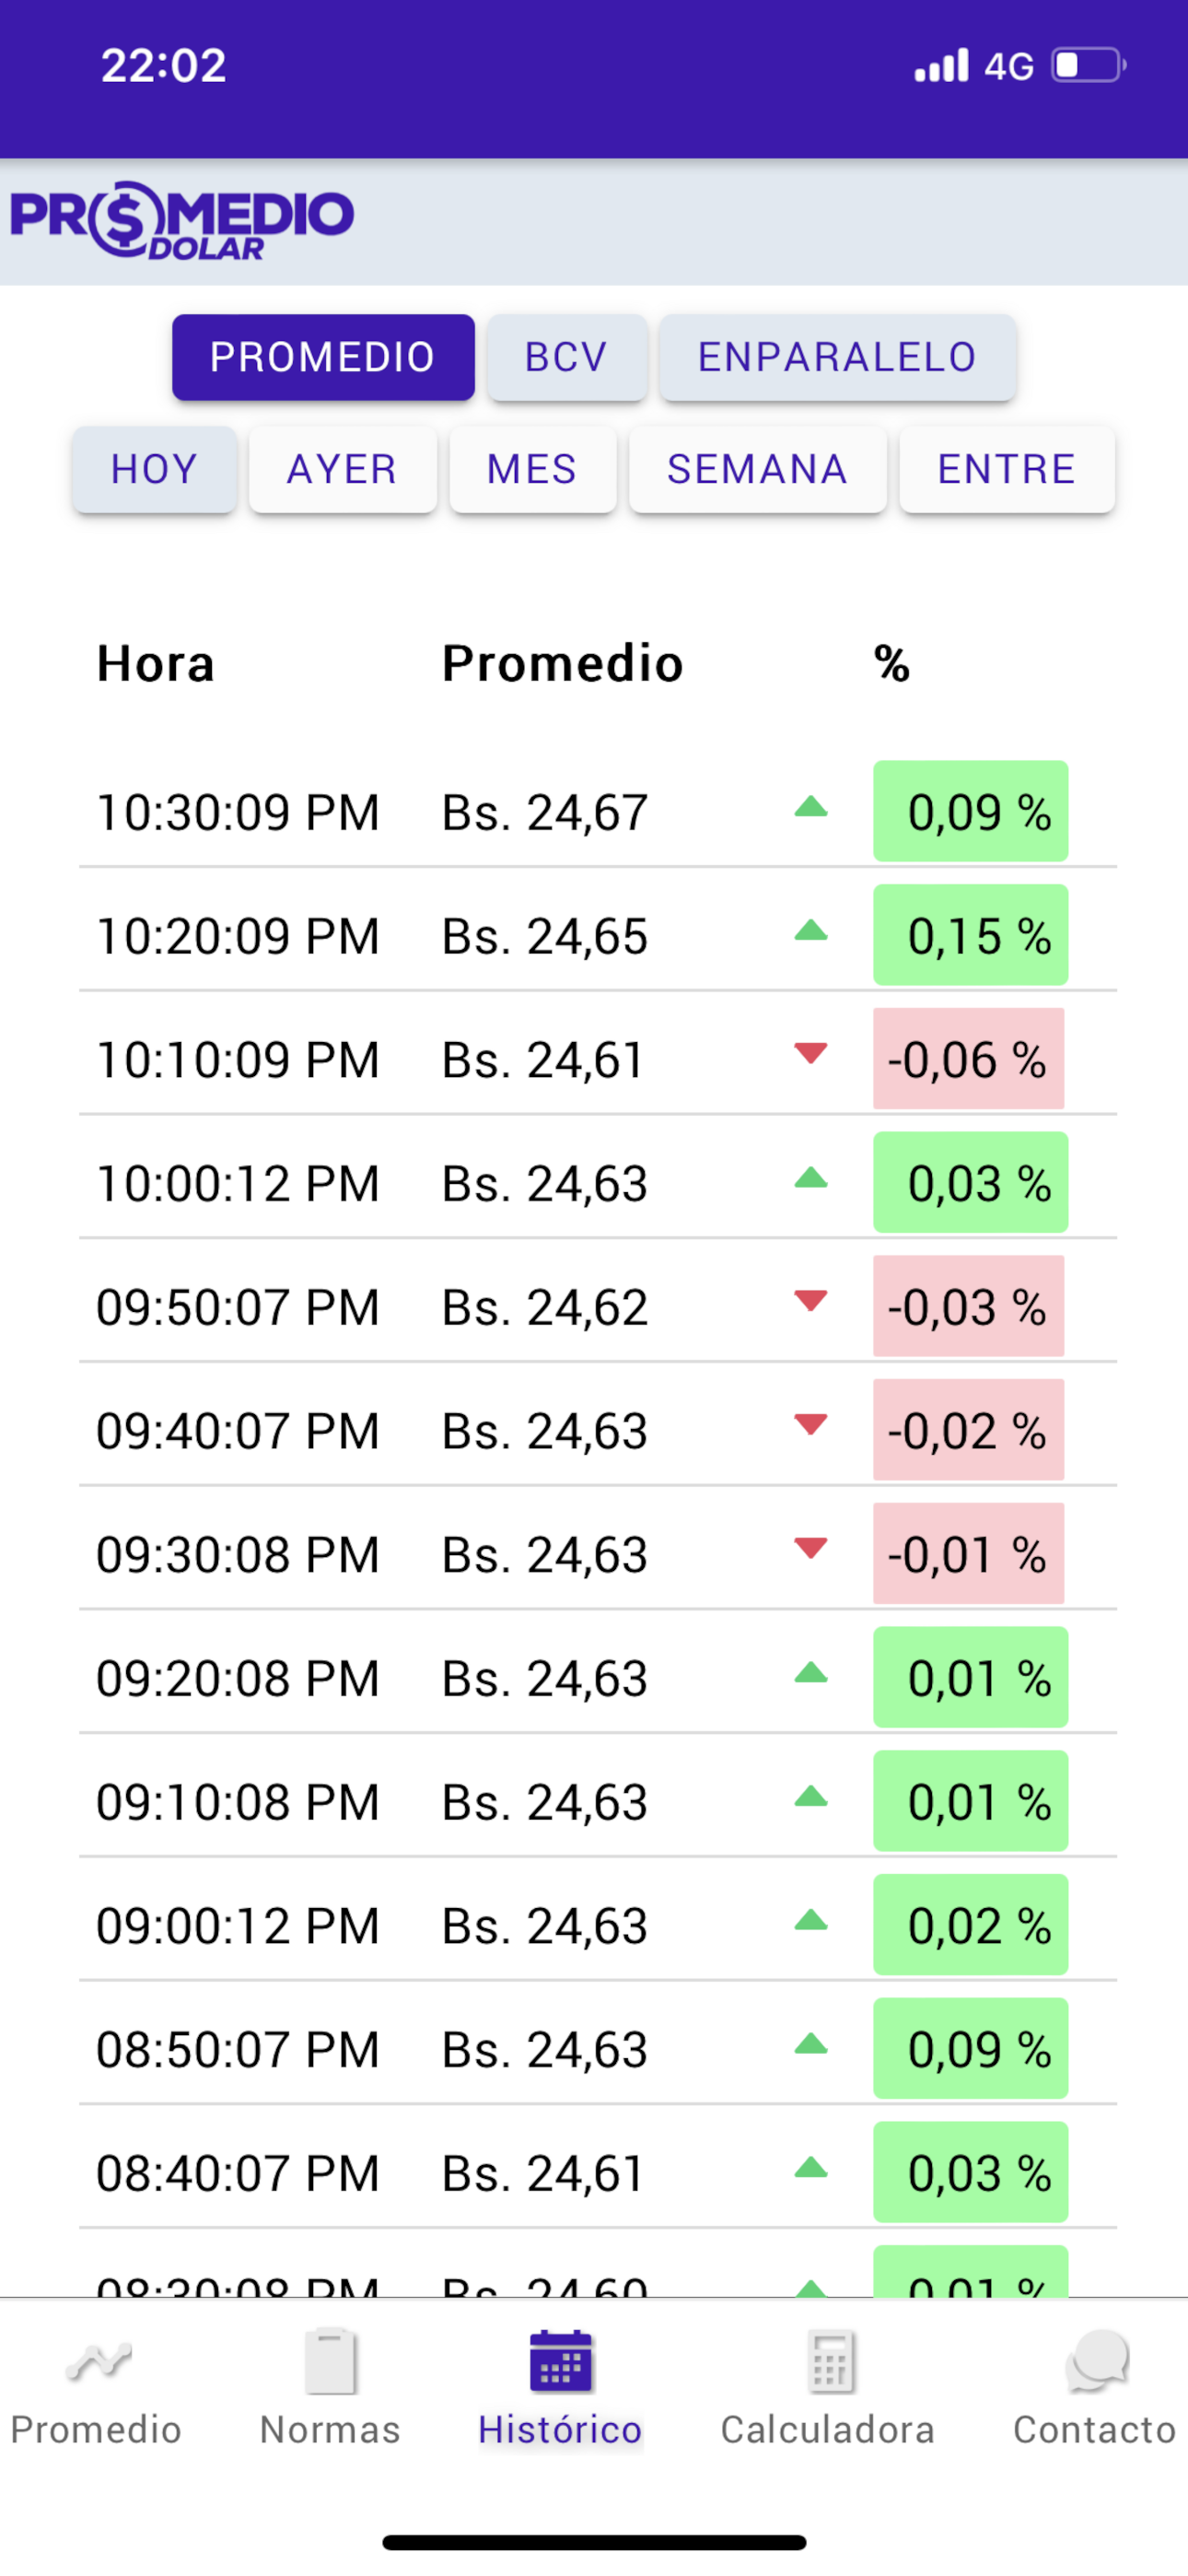Filter history by SEMANA

pyautogui.click(x=757, y=469)
